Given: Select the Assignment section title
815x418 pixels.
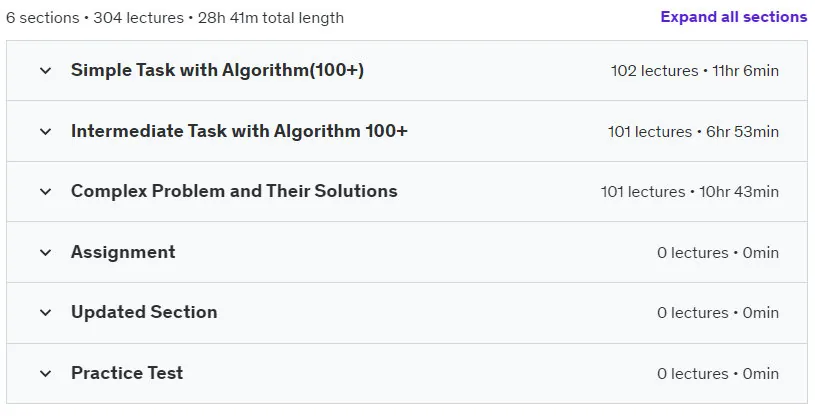Looking at the screenshot, I should point(123,252).
